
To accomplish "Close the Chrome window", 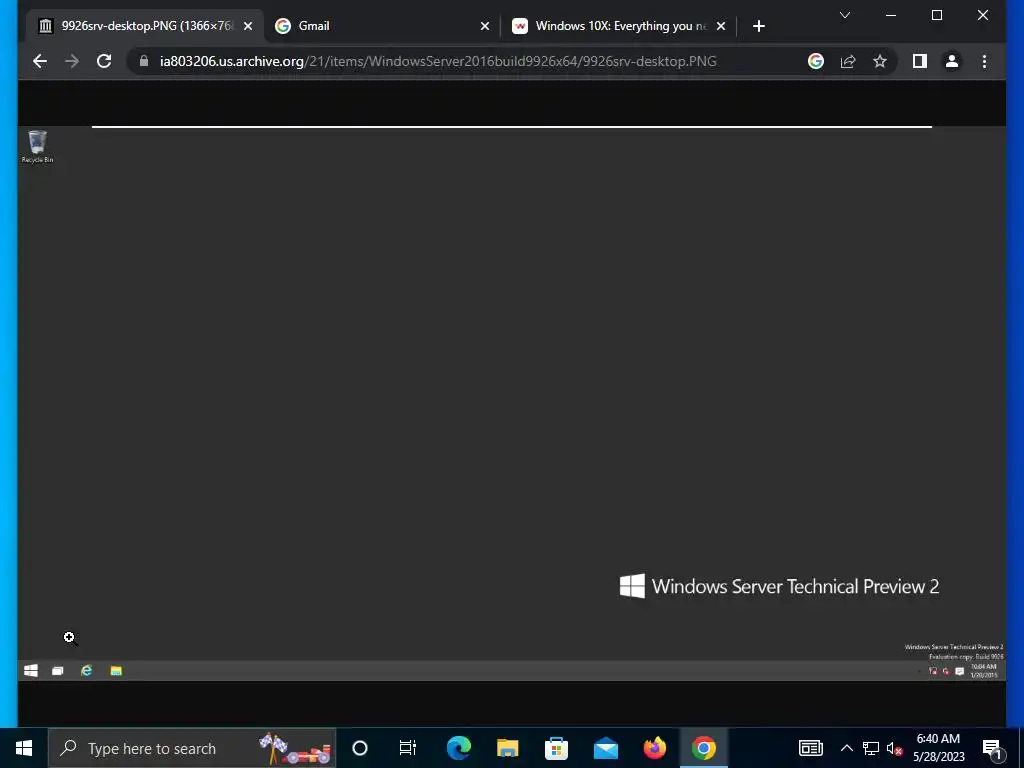I will [x=982, y=15].
